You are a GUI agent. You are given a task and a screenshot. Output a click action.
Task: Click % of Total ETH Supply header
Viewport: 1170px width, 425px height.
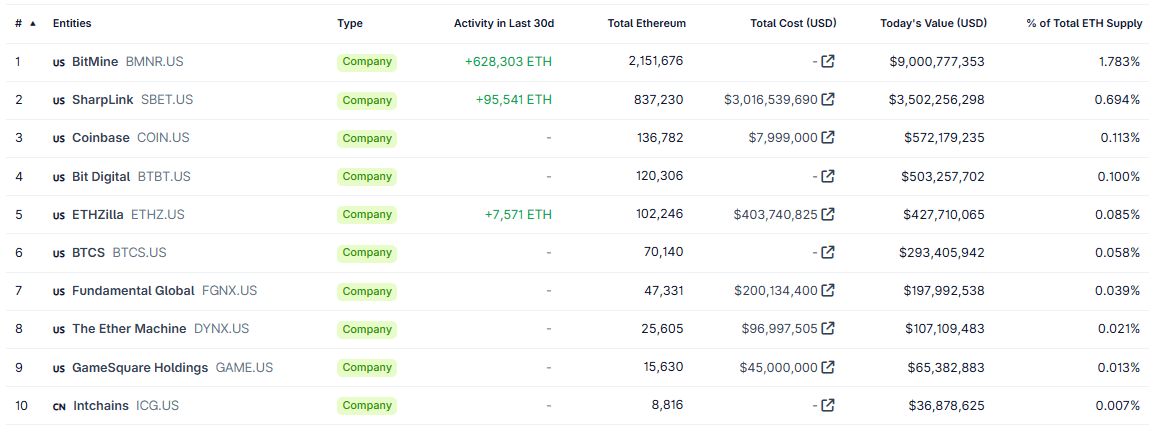tap(1084, 23)
